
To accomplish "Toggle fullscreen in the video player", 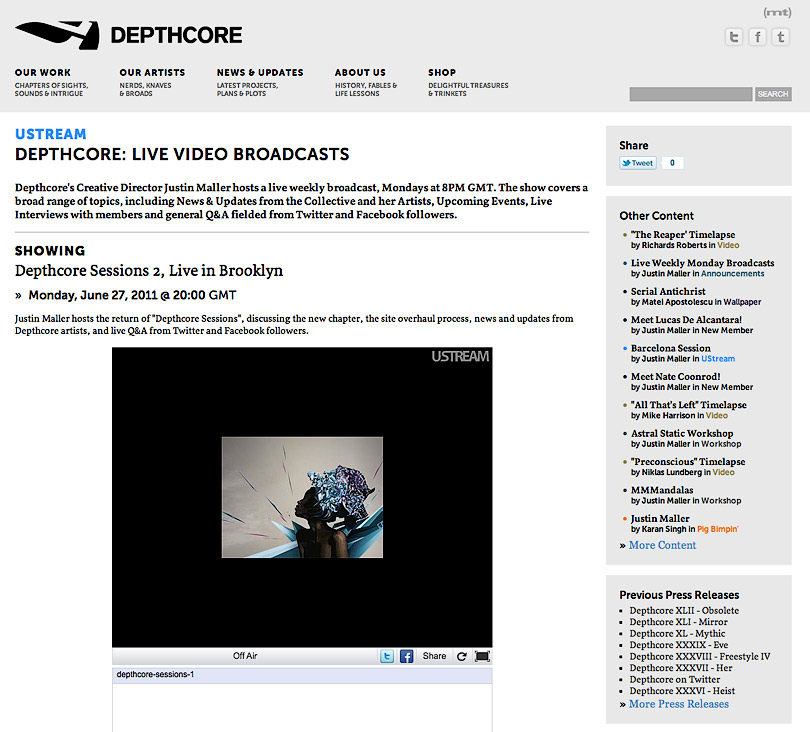I will tap(482, 656).
